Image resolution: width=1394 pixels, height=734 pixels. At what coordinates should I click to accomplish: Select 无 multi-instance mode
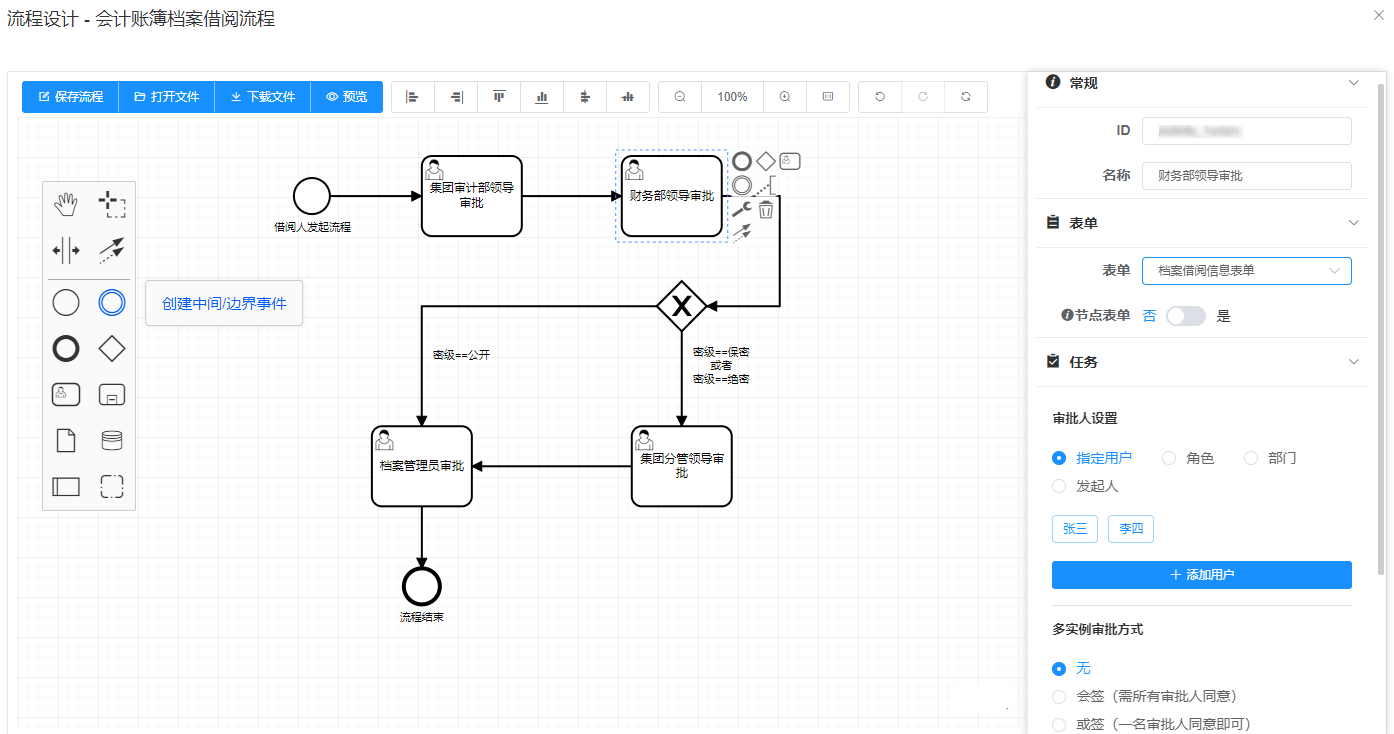pyautogui.click(x=1071, y=668)
